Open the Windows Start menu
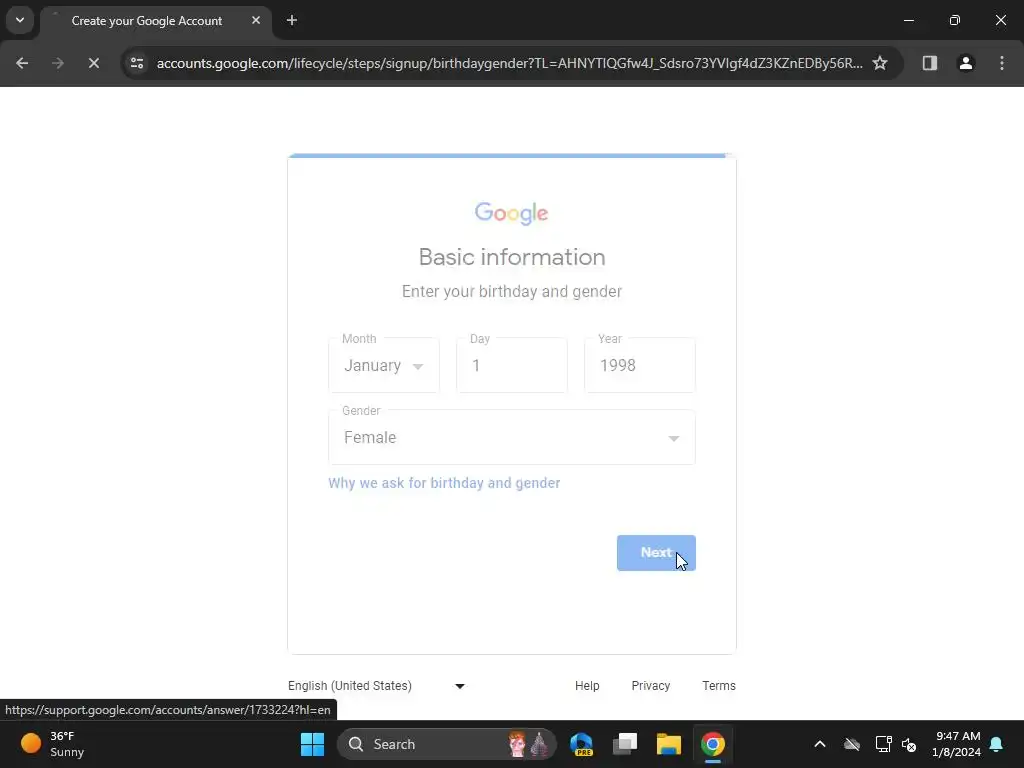Image resolution: width=1024 pixels, height=768 pixels. [x=312, y=744]
